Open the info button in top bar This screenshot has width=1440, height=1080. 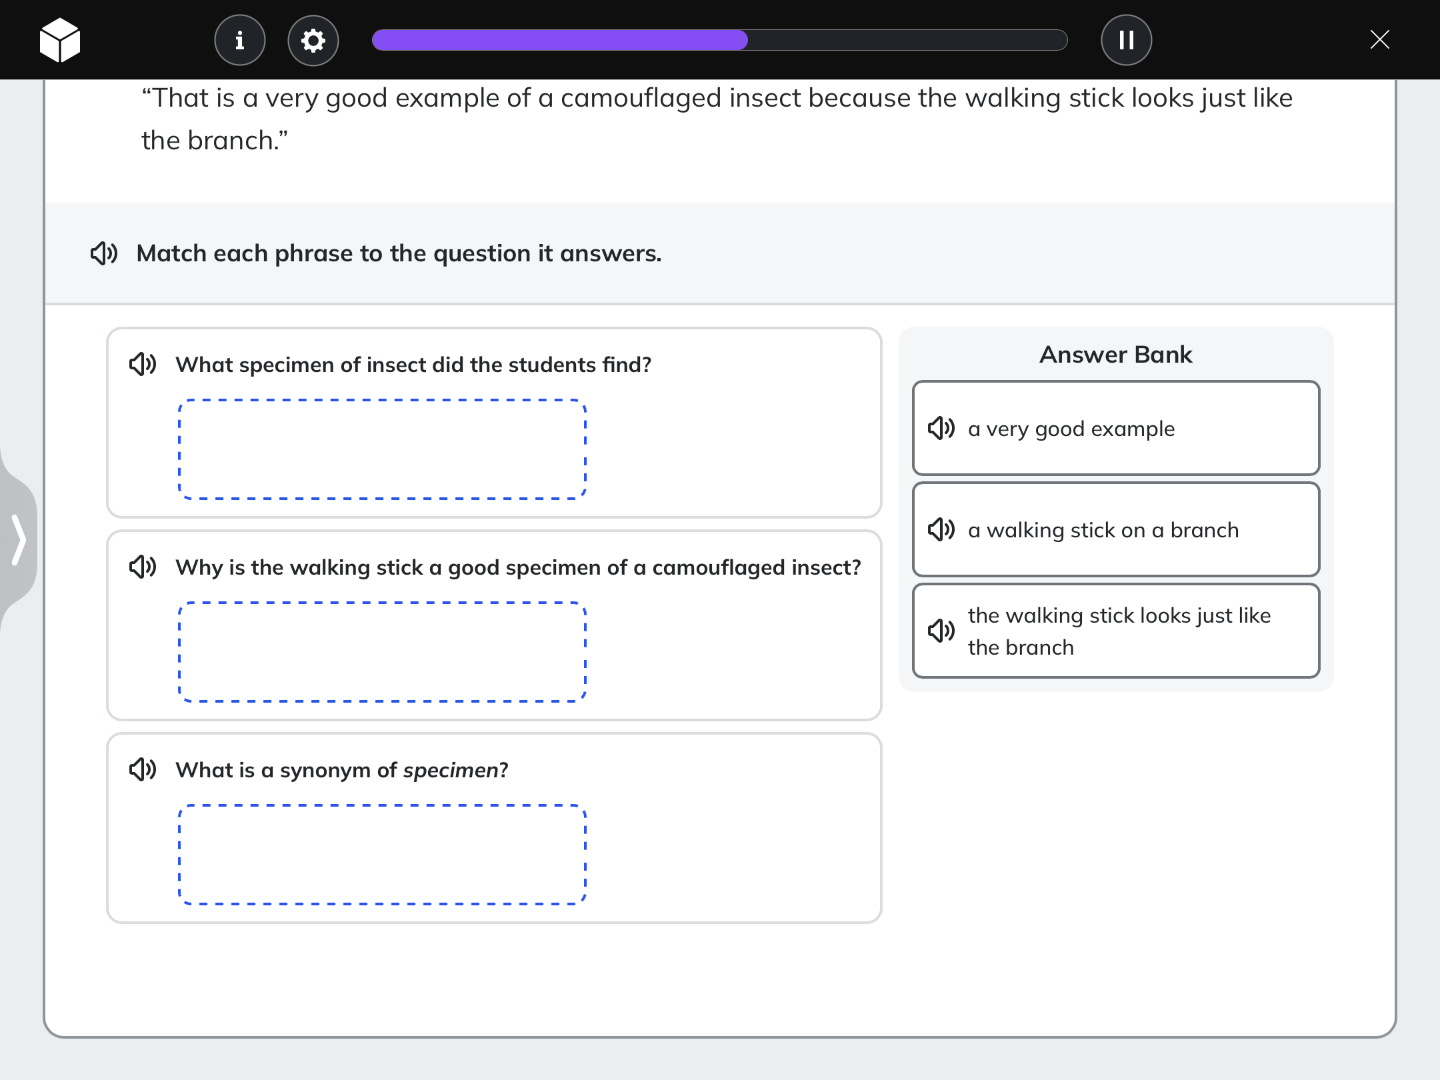(240, 40)
